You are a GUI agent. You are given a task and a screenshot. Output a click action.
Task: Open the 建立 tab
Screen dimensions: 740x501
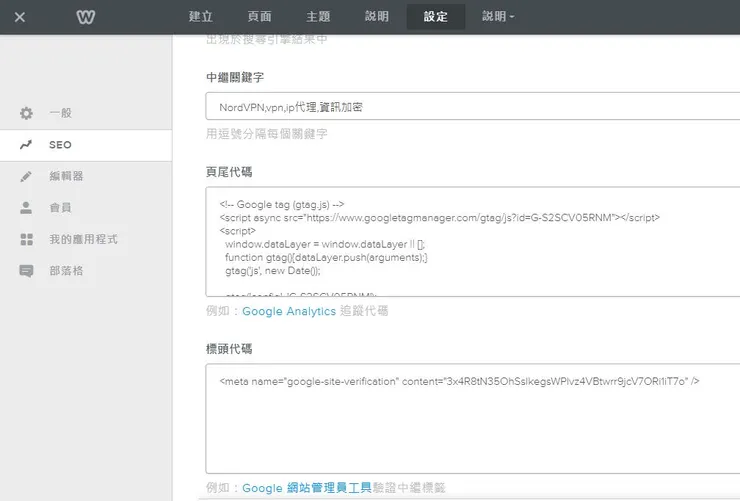pyautogui.click(x=201, y=17)
